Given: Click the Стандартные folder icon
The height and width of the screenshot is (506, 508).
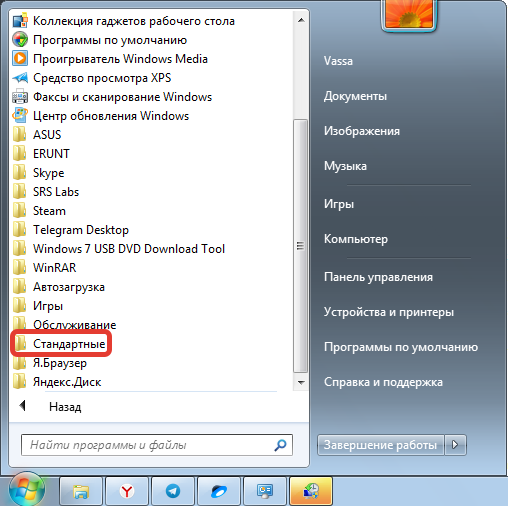Looking at the screenshot, I should [20, 344].
